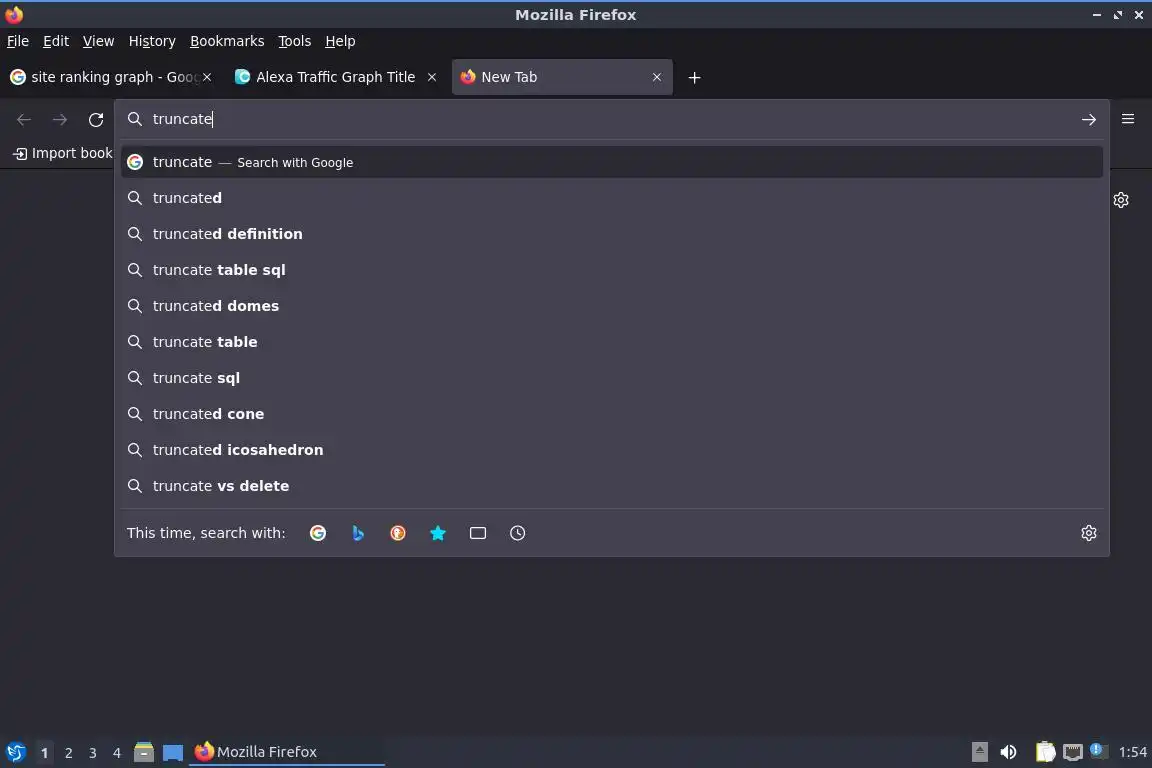
Task: Switch to workspace 1 in taskbar
Action: pyautogui.click(x=44, y=753)
